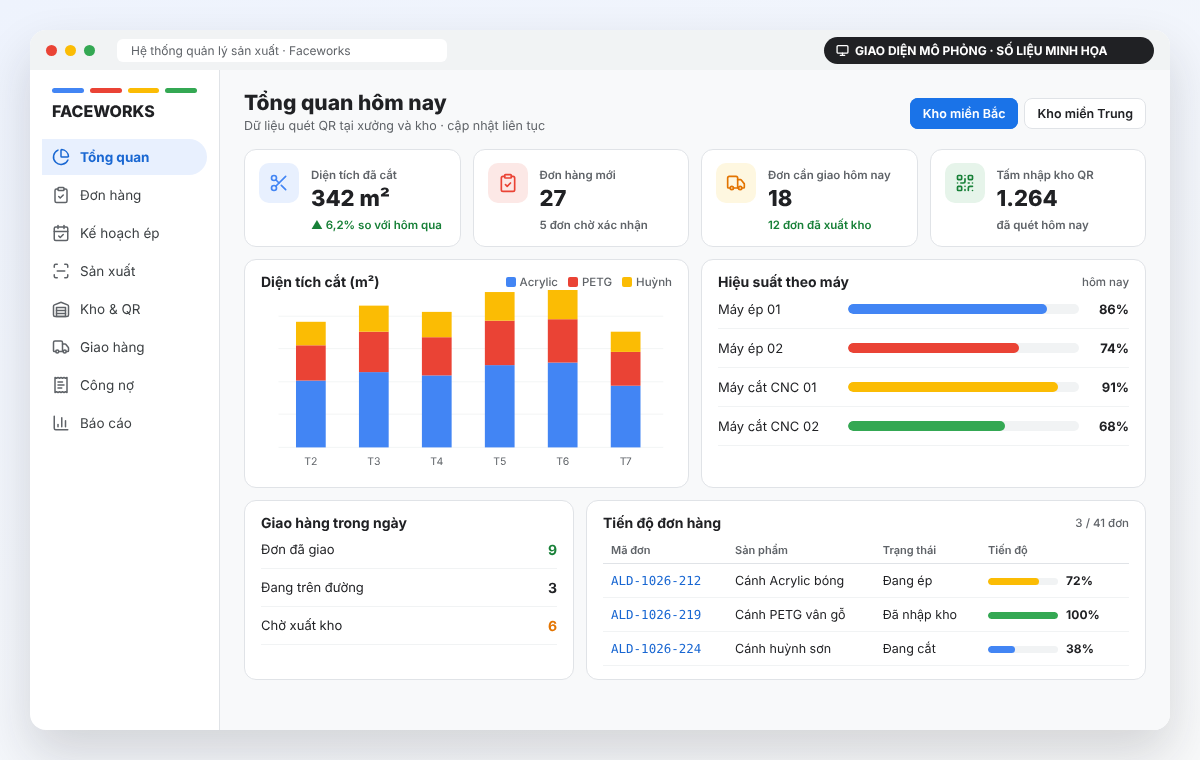
Task: Click the Kho & QR warehouse icon
Action: (x=61, y=309)
